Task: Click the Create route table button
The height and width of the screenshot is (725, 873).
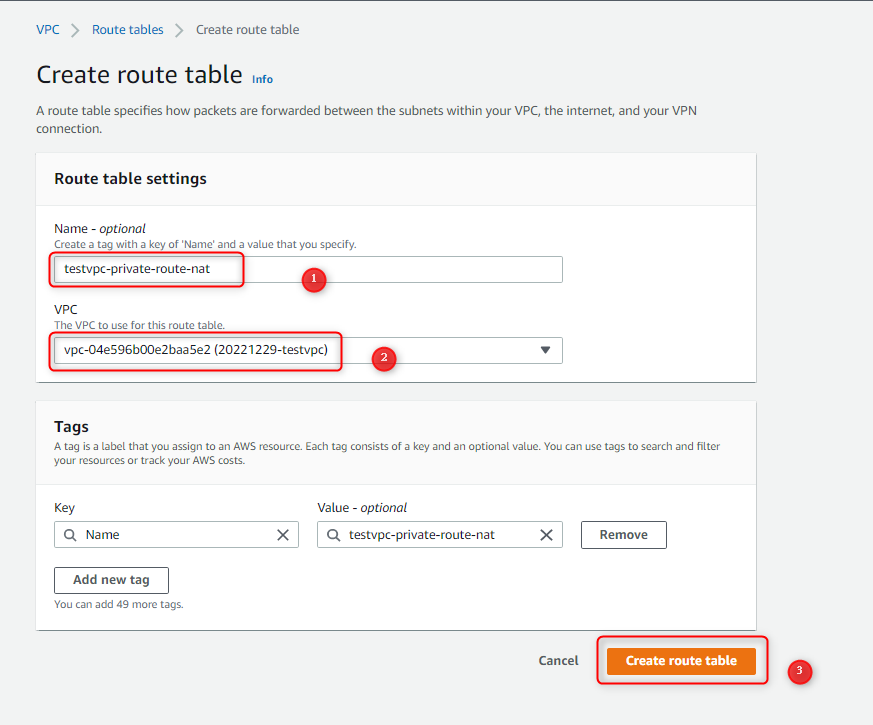Action: [x=681, y=661]
